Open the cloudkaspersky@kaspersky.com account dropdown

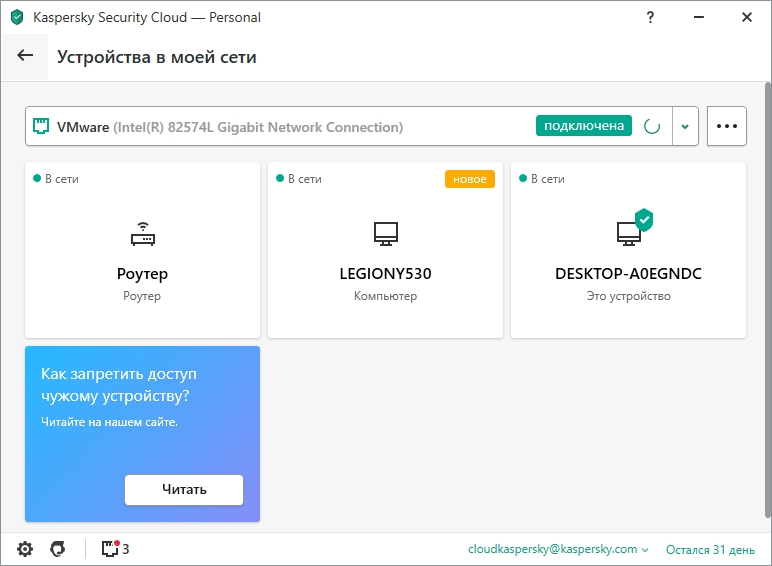pos(558,549)
